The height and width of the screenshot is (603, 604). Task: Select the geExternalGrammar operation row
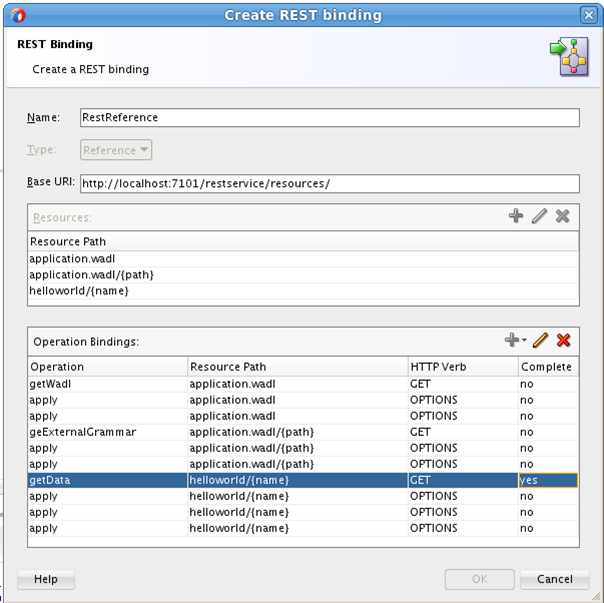coord(304,432)
